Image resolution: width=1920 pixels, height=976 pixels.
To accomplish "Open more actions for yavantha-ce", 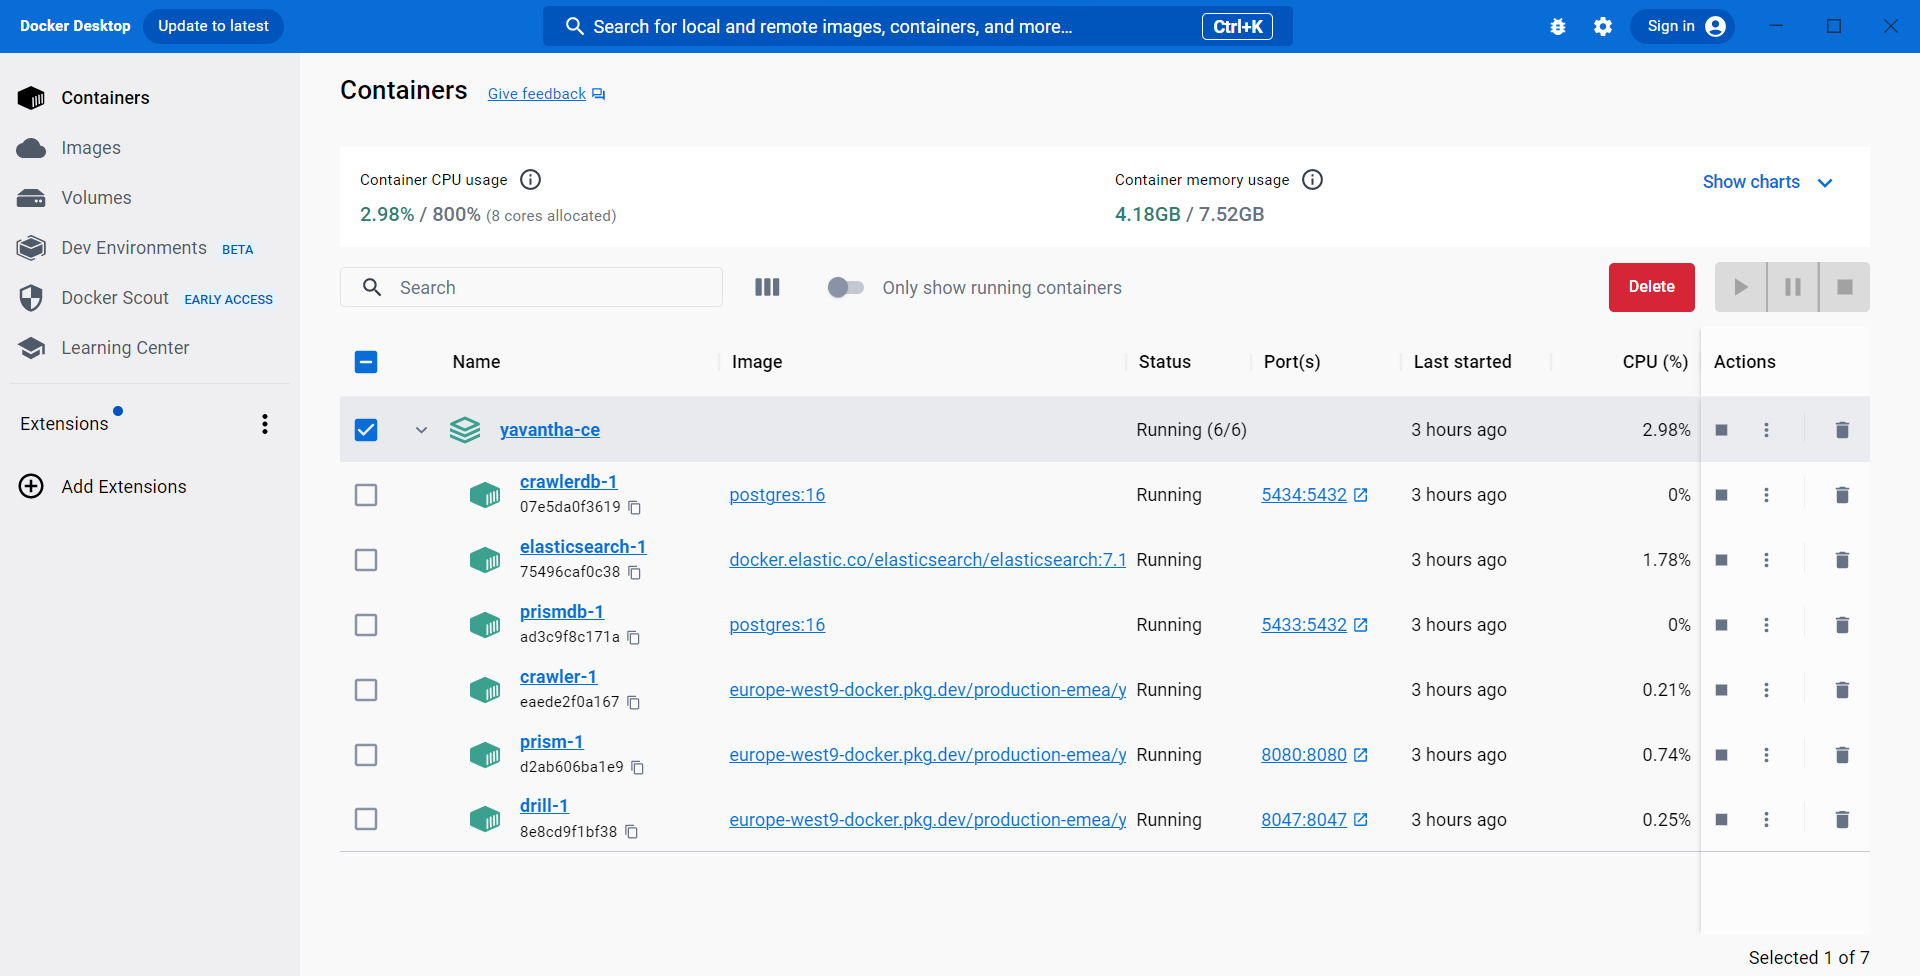I will coord(1767,430).
